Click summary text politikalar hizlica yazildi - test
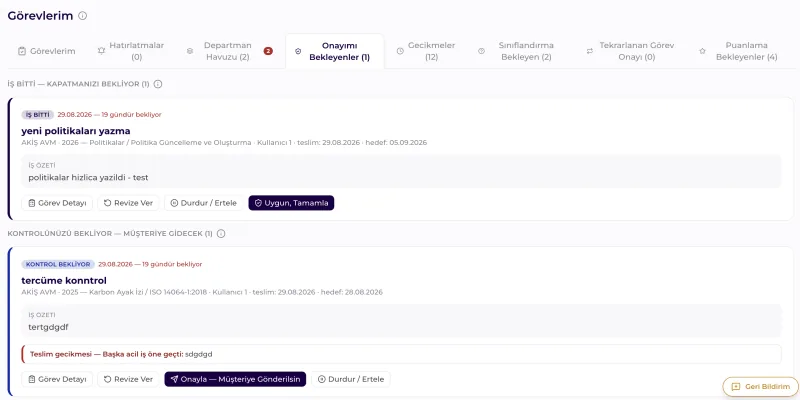 pos(88,178)
